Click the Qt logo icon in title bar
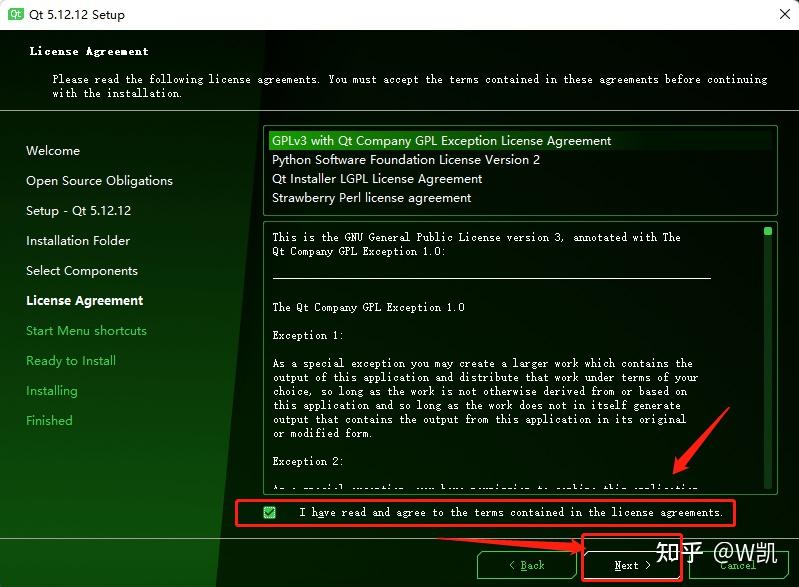Screen dimensions: 799x587 point(15,14)
